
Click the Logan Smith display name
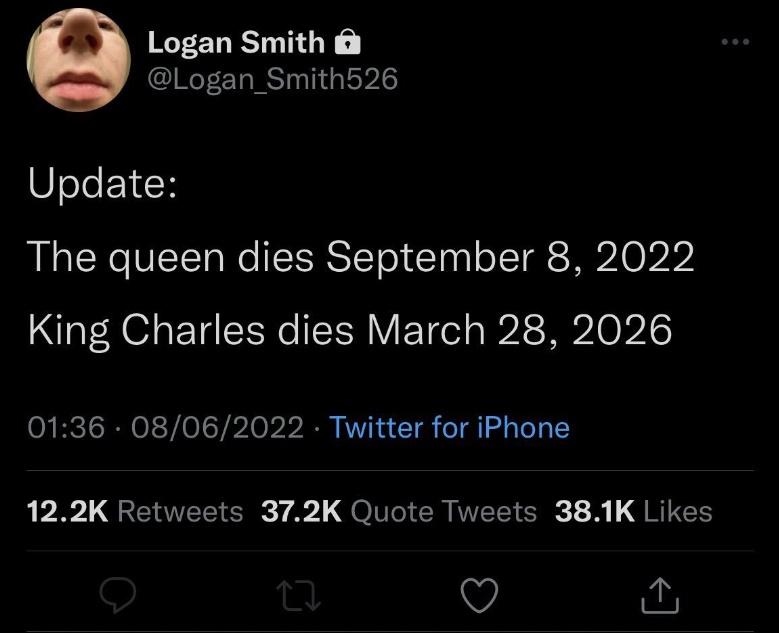pos(236,42)
